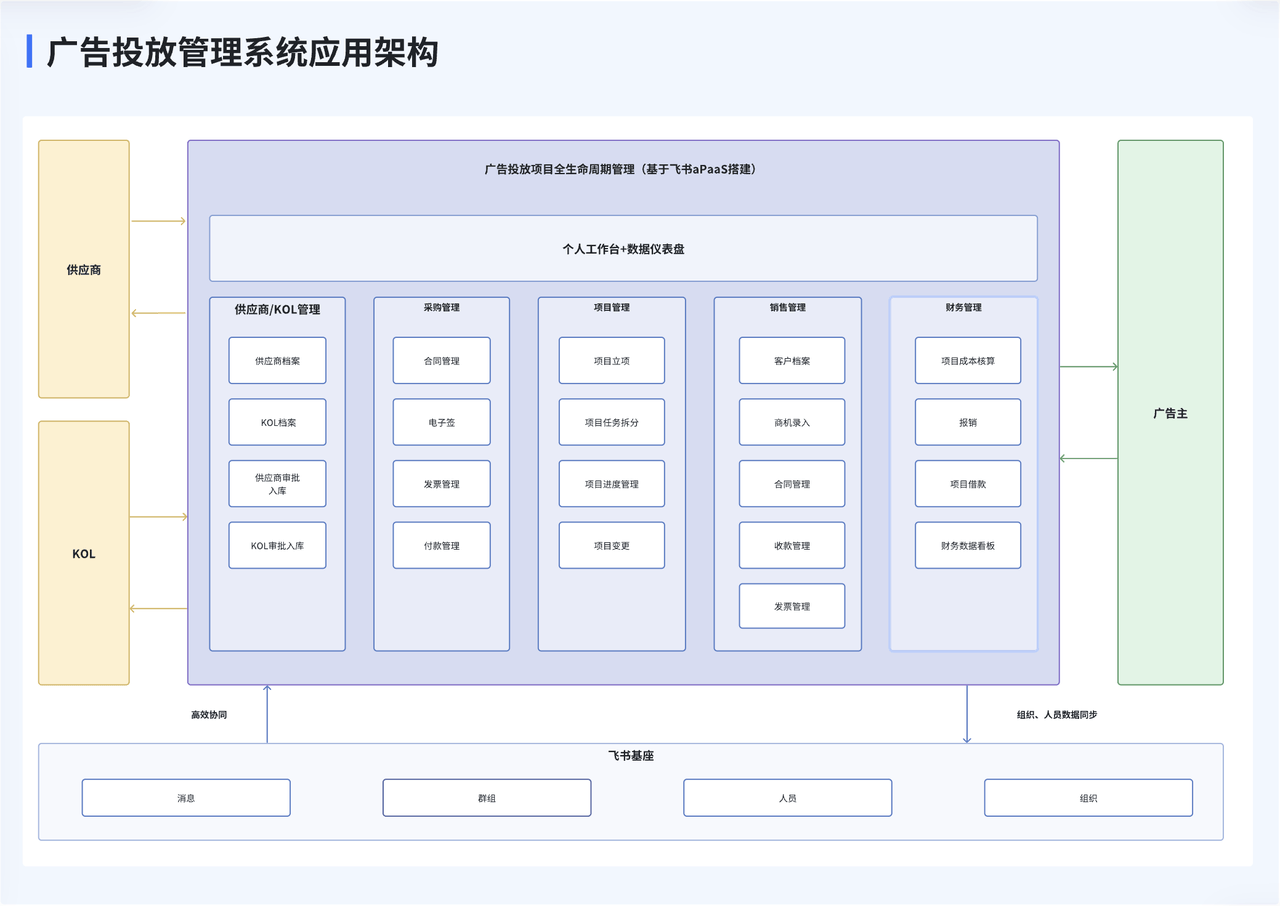Select the 项目任务拆分 box
This screenshot has height=906, width=1280.
612,422
